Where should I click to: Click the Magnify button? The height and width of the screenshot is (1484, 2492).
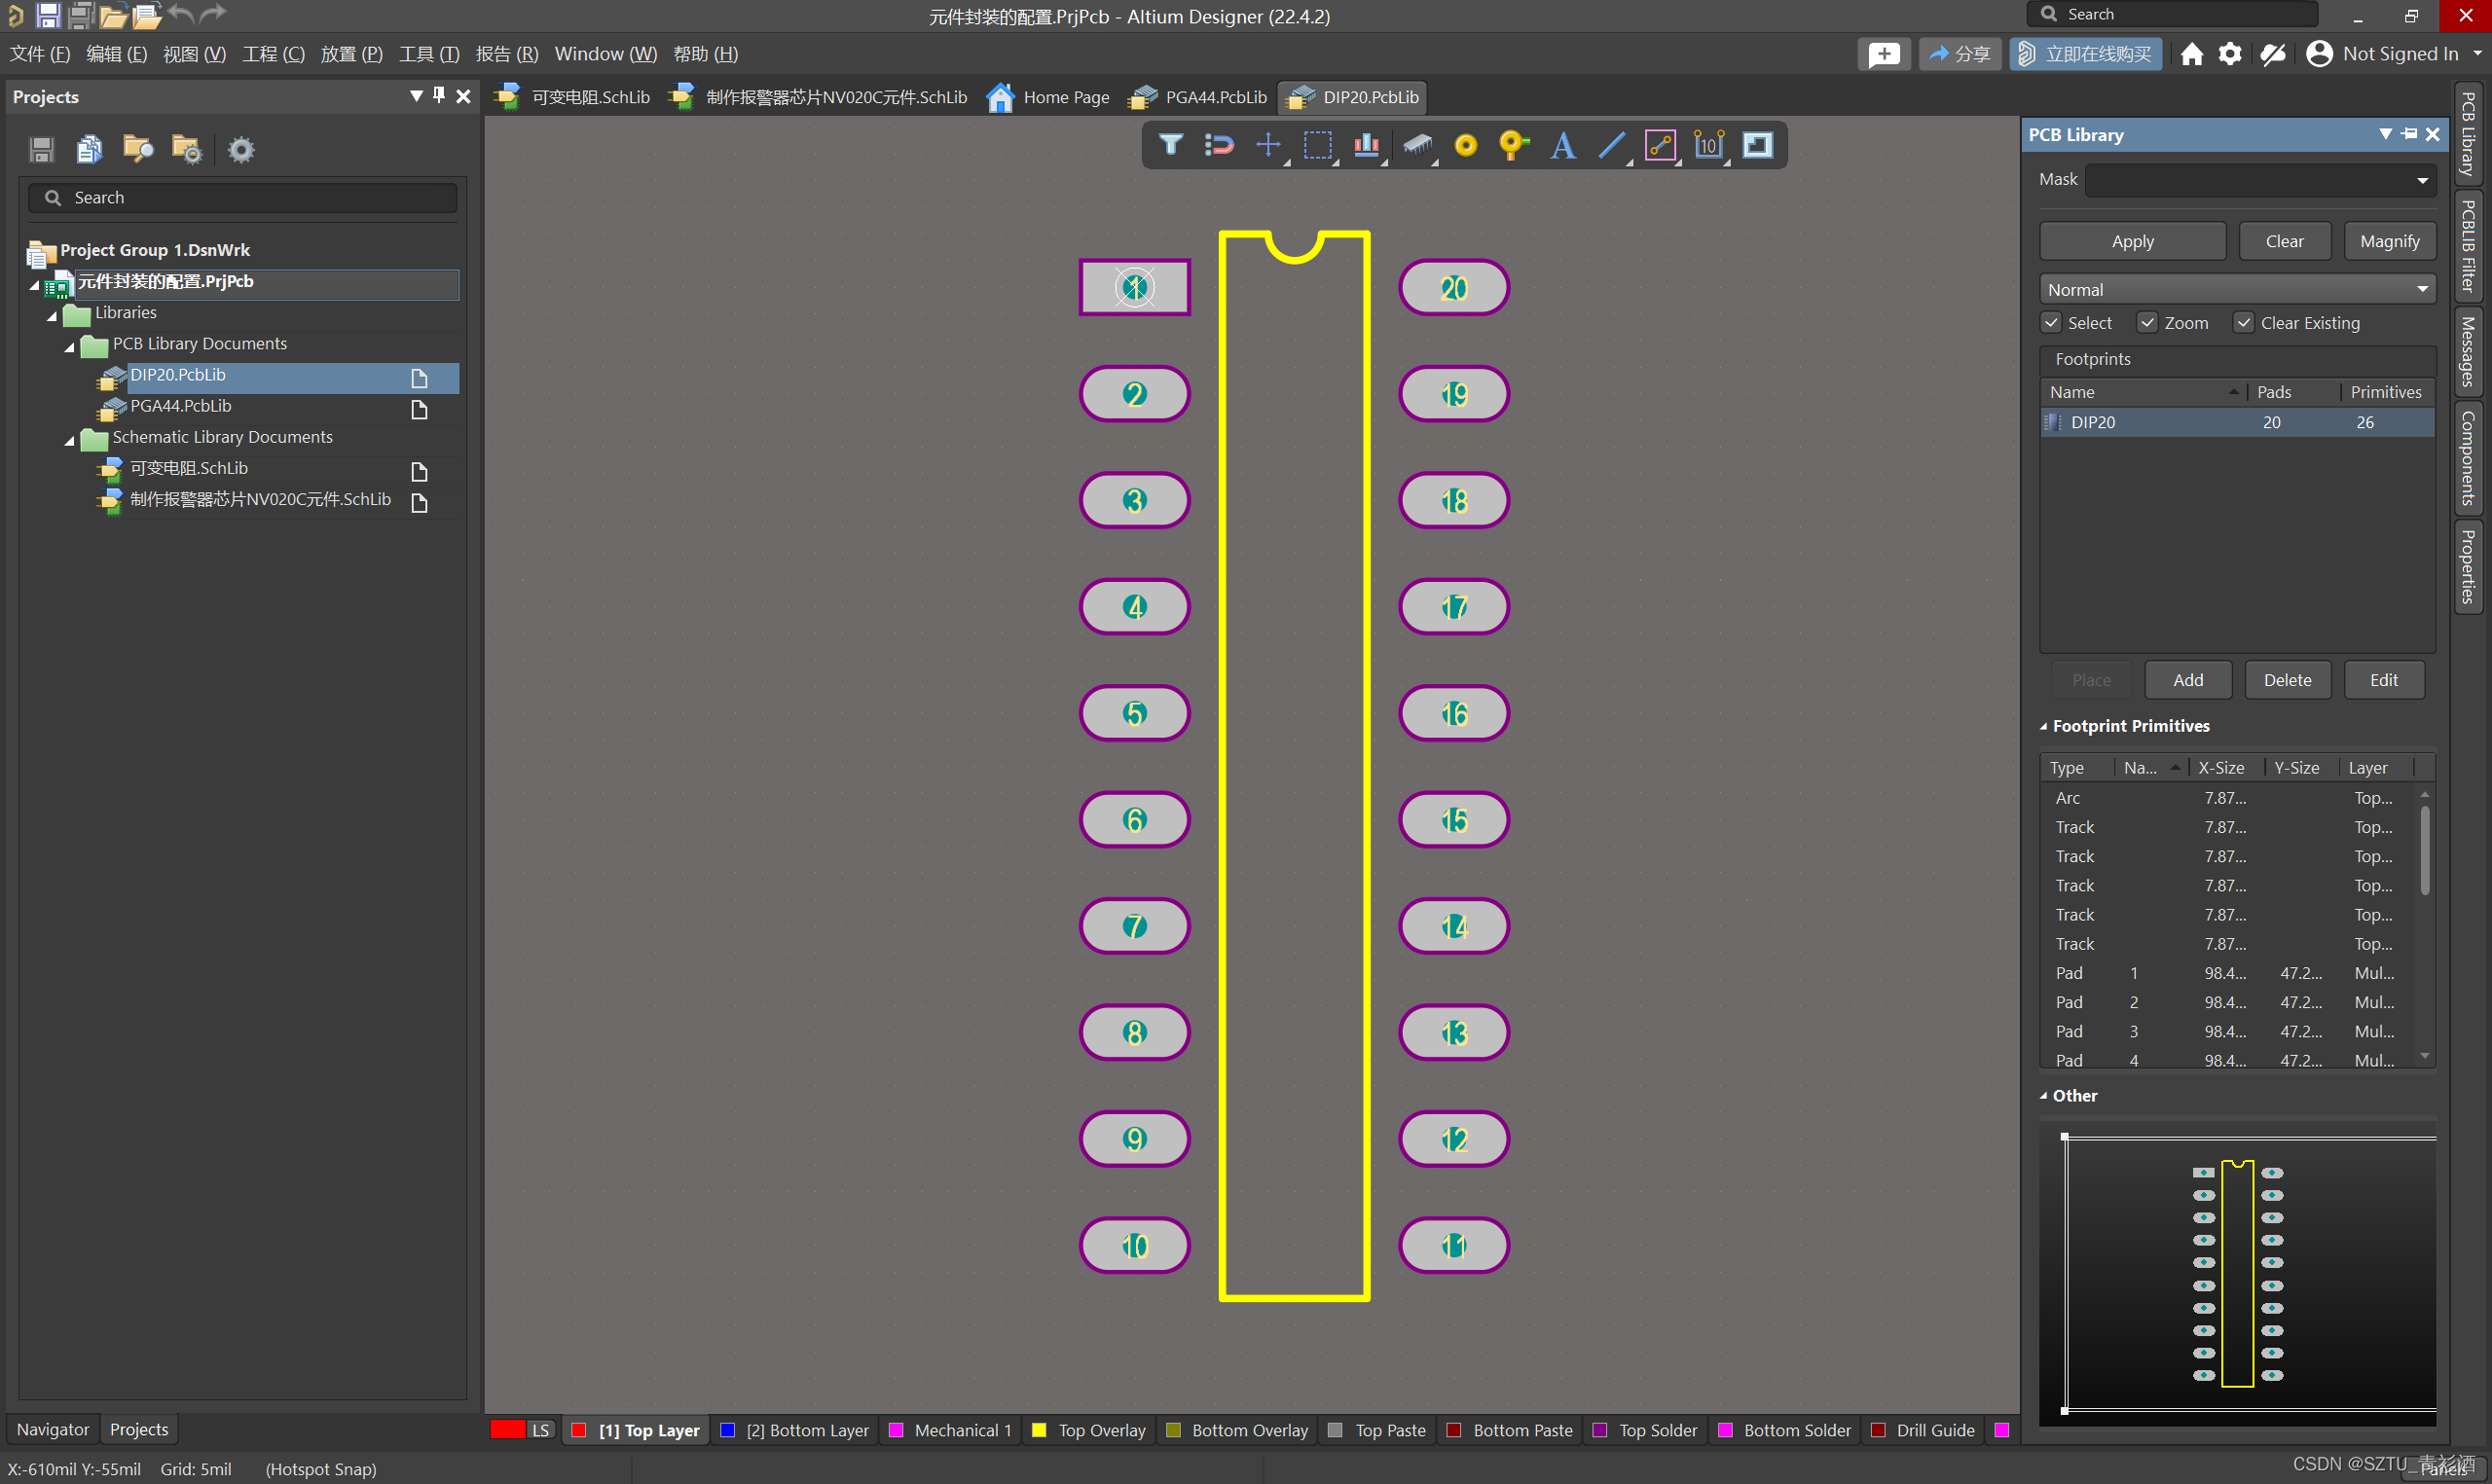pos(2389,241)
